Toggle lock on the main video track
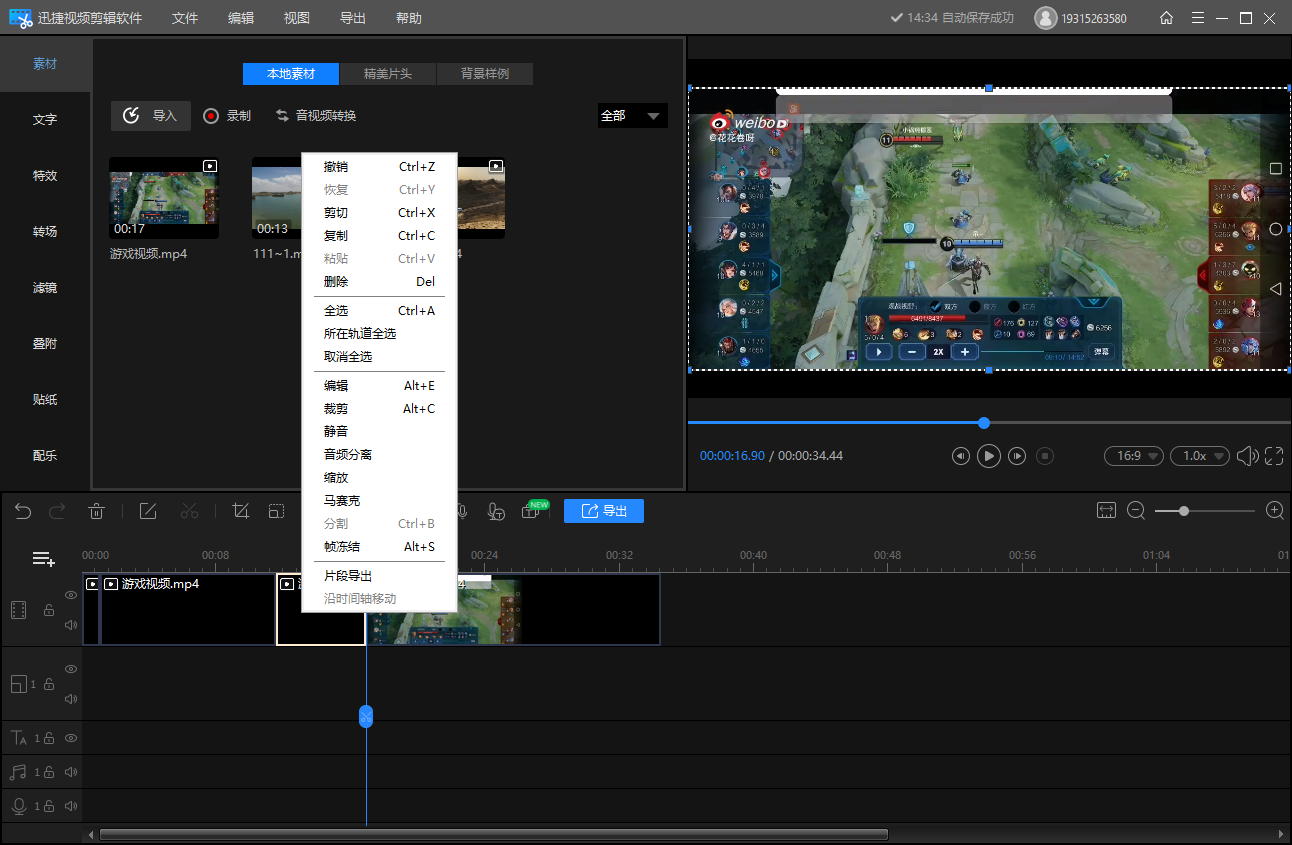1292x845 pixels. (x=48, y=610)
